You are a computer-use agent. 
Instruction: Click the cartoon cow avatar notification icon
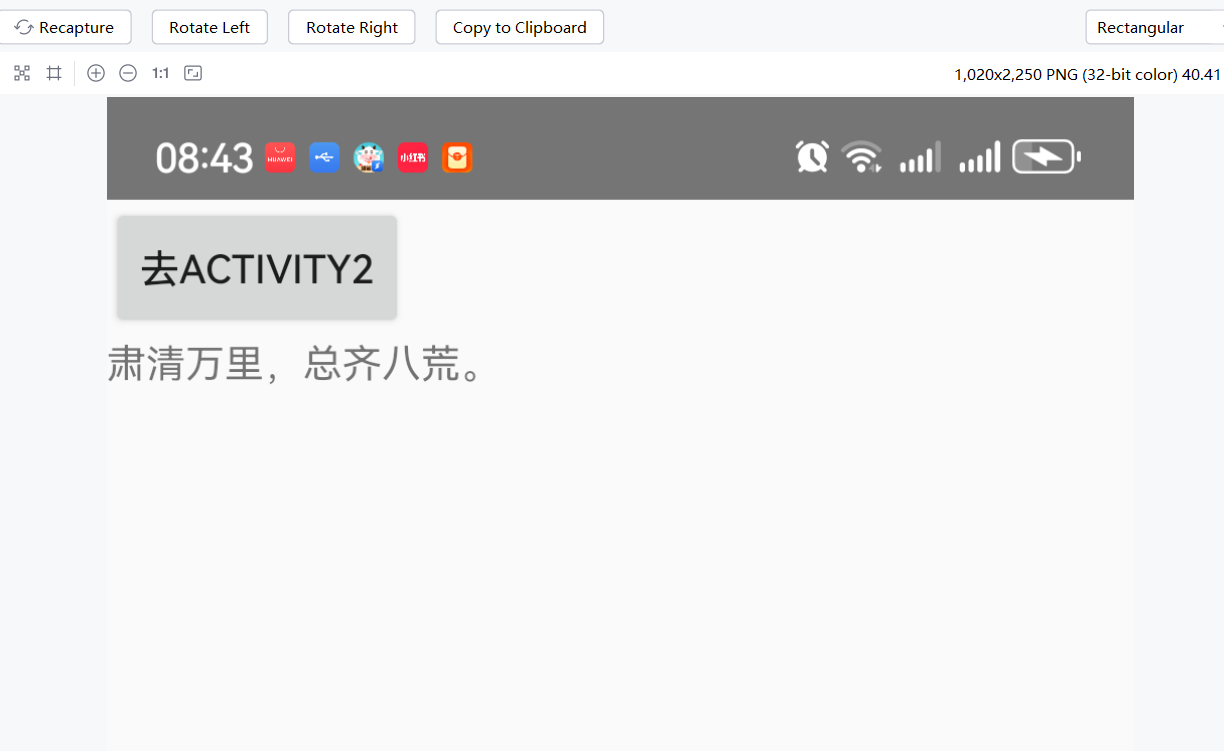coord(369,158)
